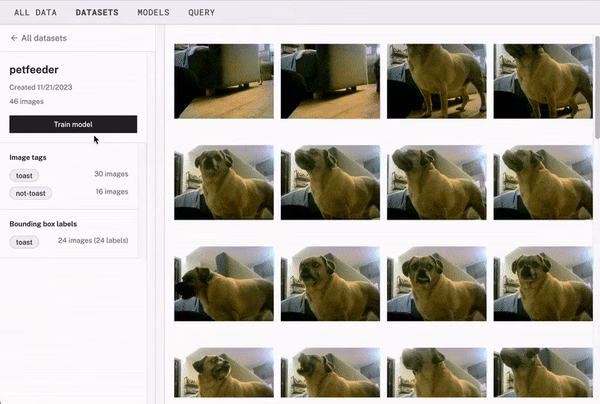Switch to the DATASETS tab
The image size is (600, 404).
tap(97, 12)
